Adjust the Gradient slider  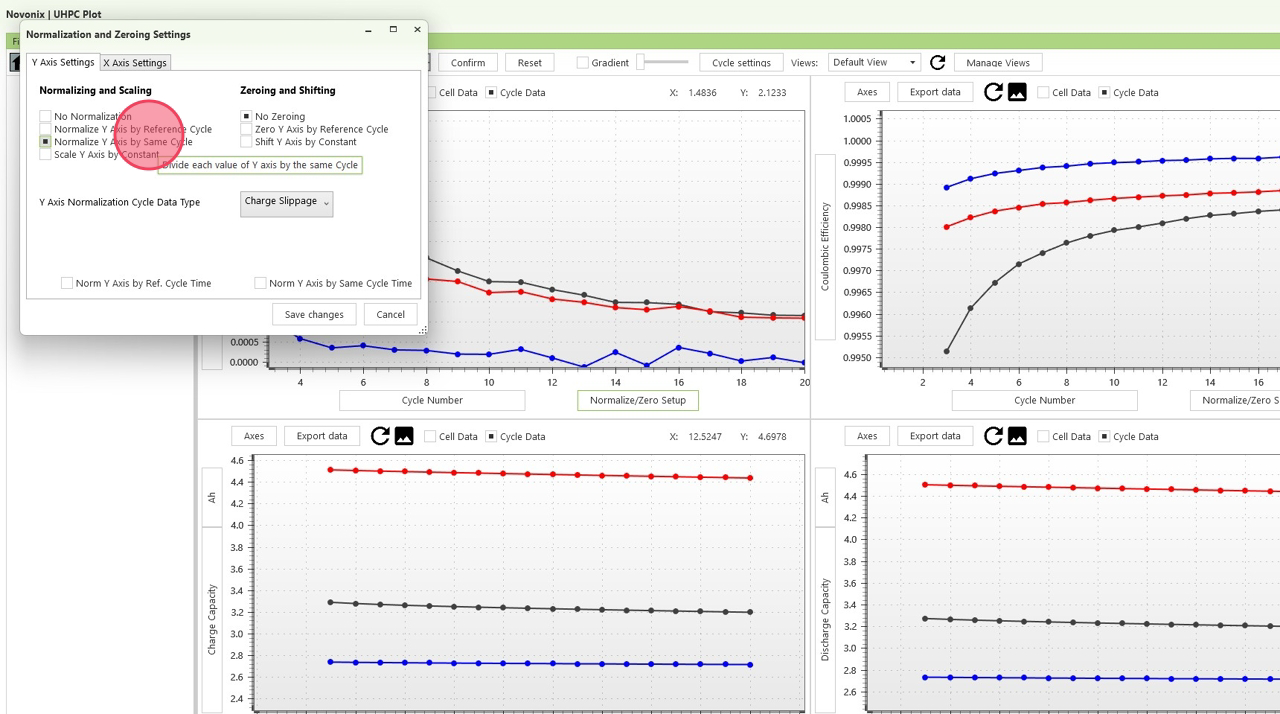pyautogui.click(x=662, y=62)
